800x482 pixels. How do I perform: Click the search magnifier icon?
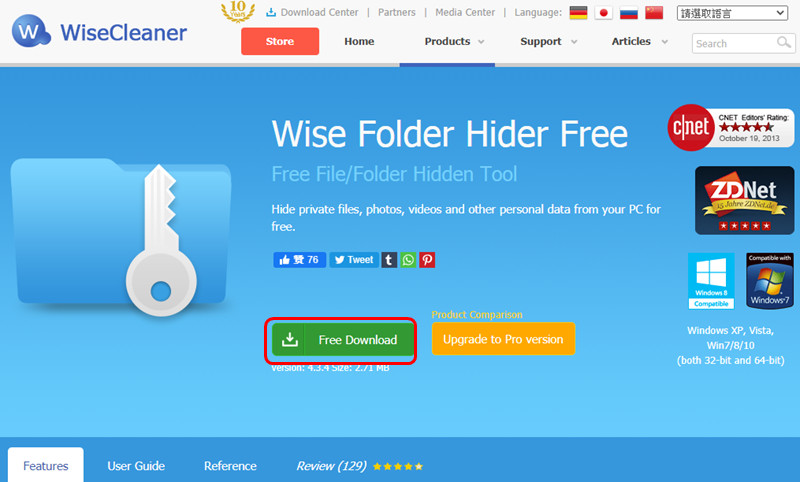(x=783, y=42)
